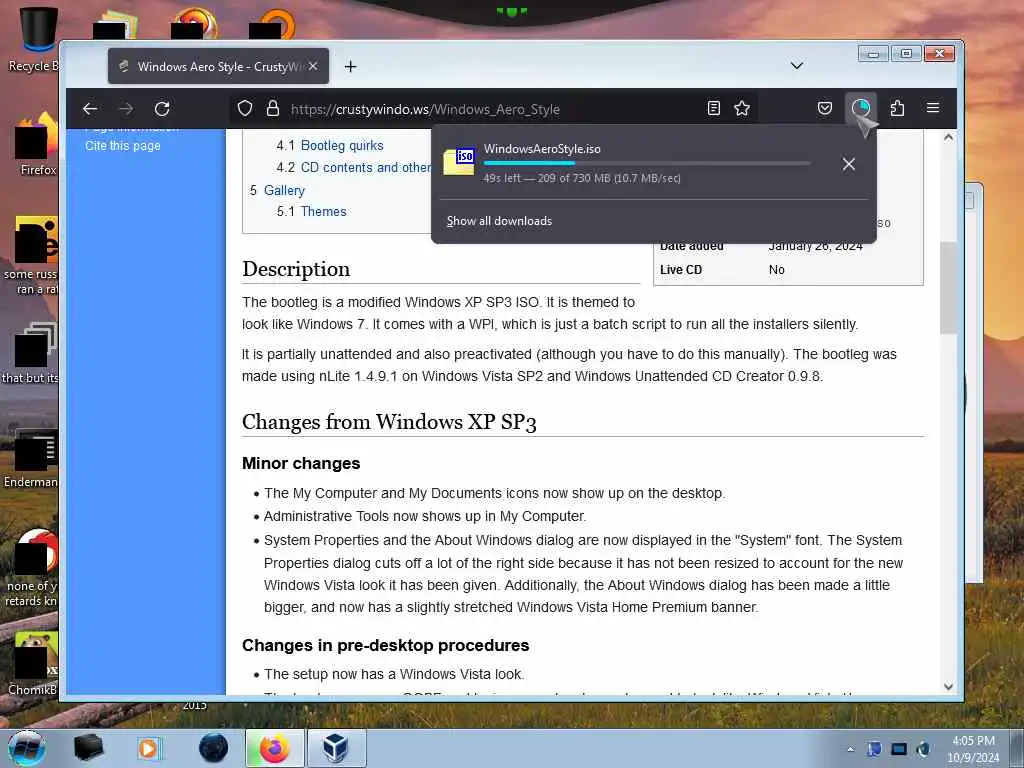Expand the list all tabs chevron

coord(797,66)
